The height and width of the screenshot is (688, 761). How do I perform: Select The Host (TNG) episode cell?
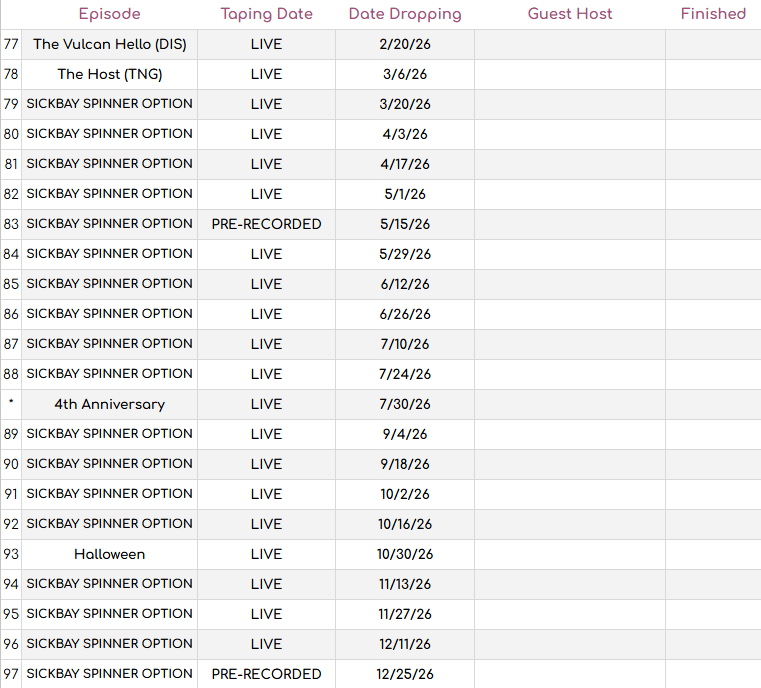pyautogui.click(x=109, y=74)
